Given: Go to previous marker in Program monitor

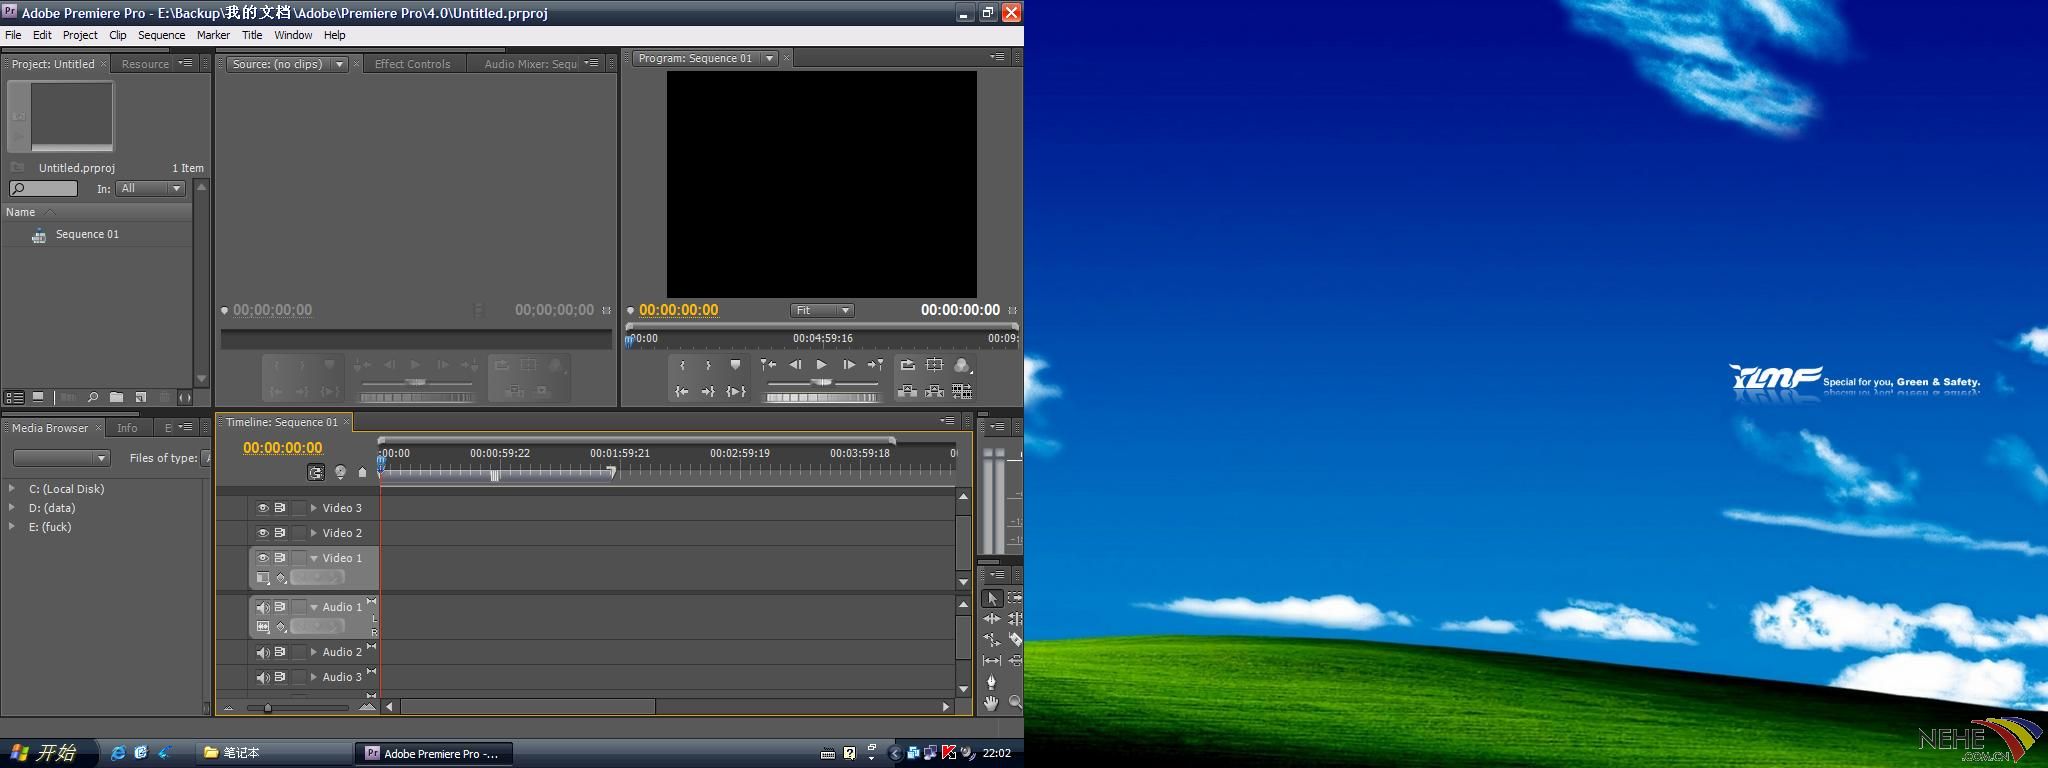Looking at the screenshot, I should pyautogui.click(x=768, y=365).
